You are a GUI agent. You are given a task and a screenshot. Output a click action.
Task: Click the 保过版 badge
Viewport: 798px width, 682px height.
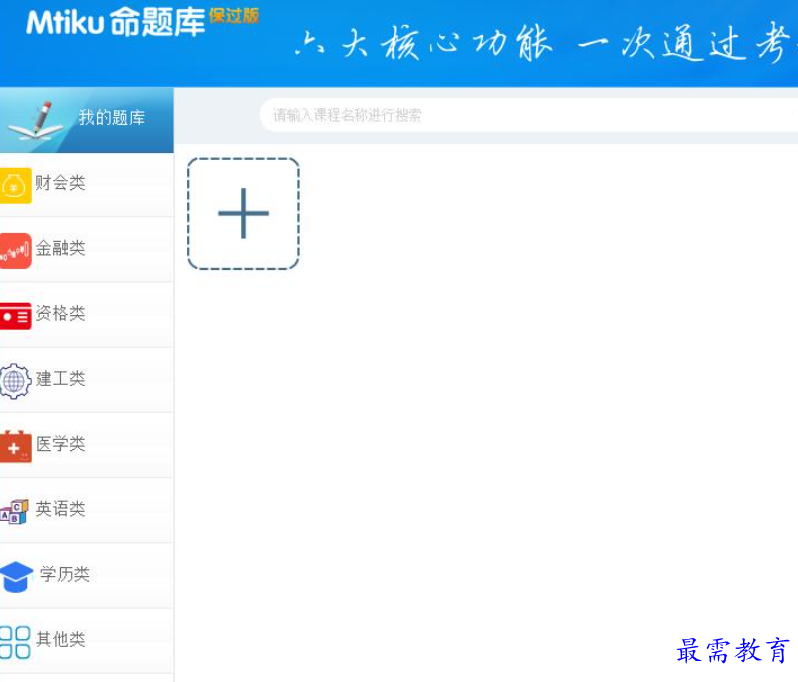pyautogui.click(x=234, y=16)
